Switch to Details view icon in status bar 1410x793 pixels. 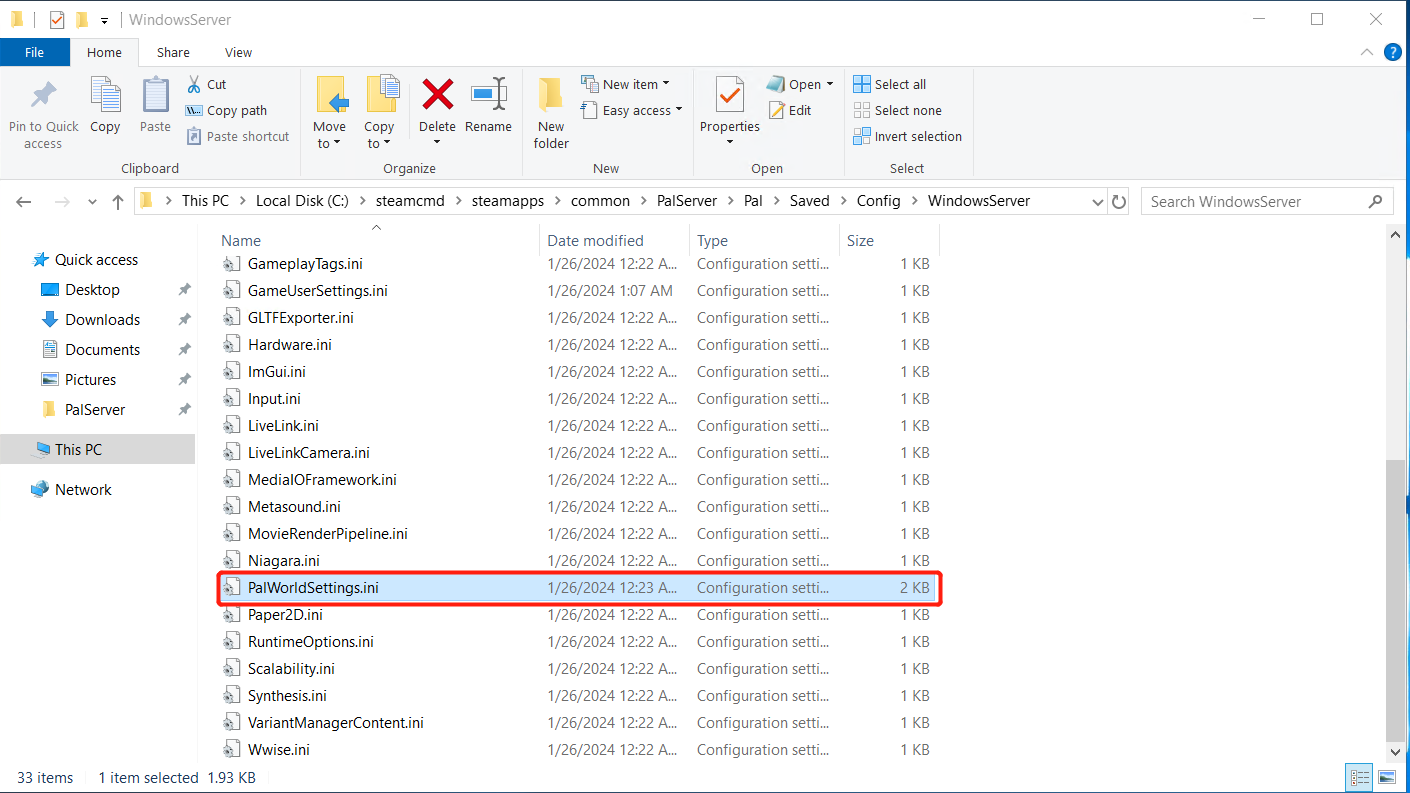pos(1360,777)
